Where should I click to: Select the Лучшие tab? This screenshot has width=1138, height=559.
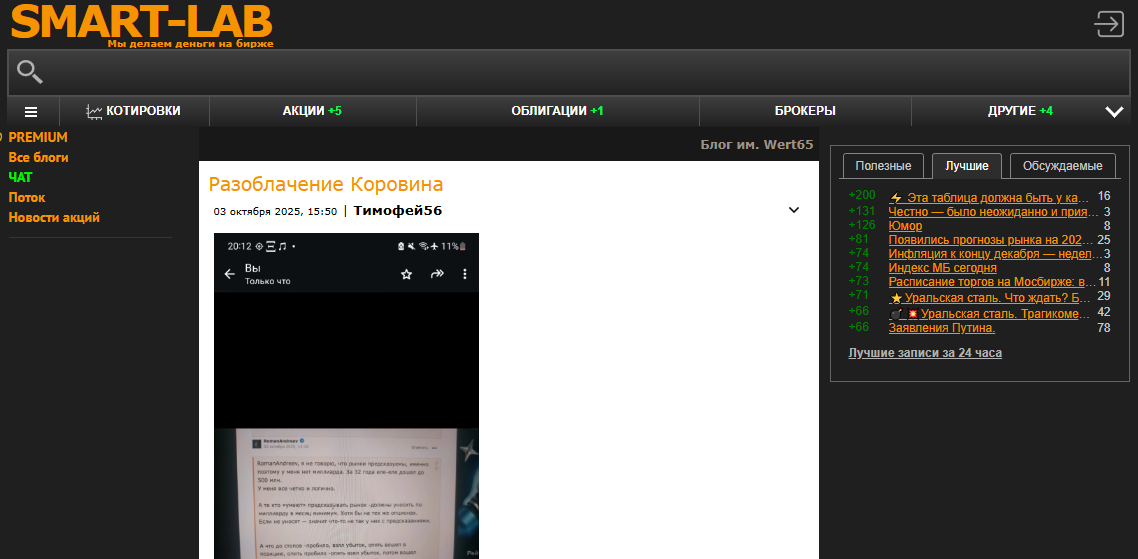click(x=967, y=166)
